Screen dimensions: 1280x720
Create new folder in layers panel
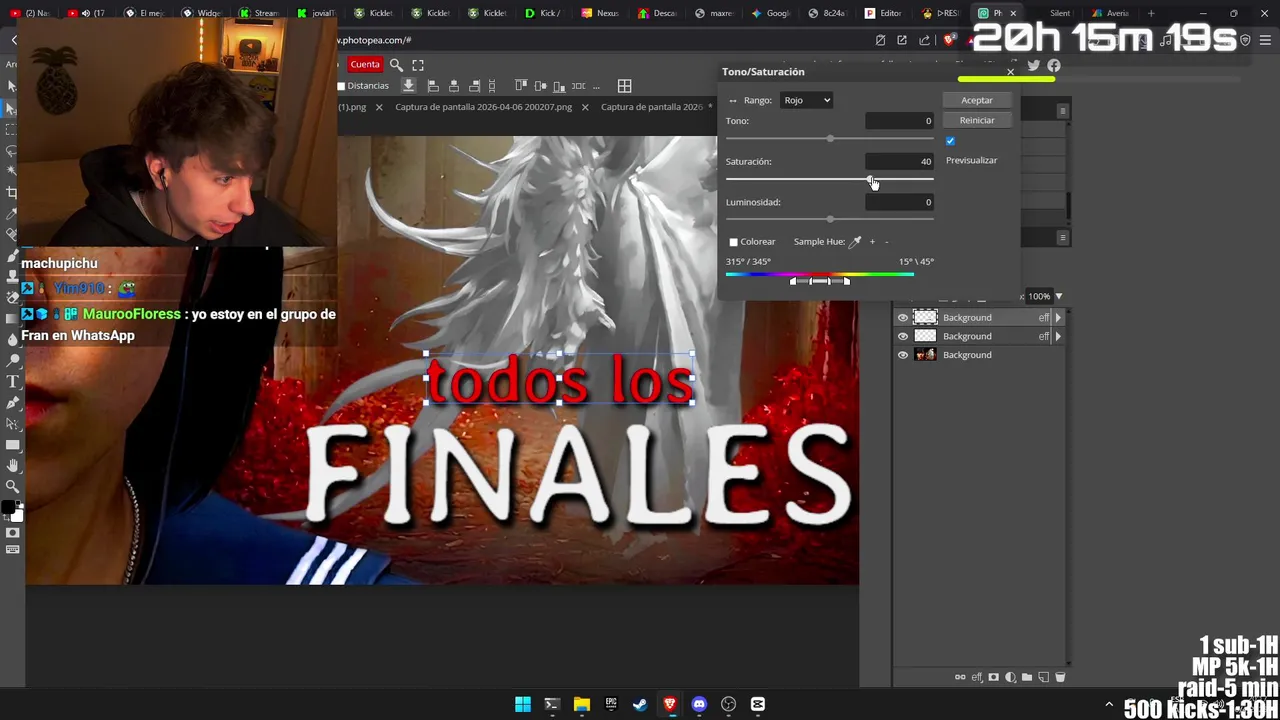(x=1027, y=677)
